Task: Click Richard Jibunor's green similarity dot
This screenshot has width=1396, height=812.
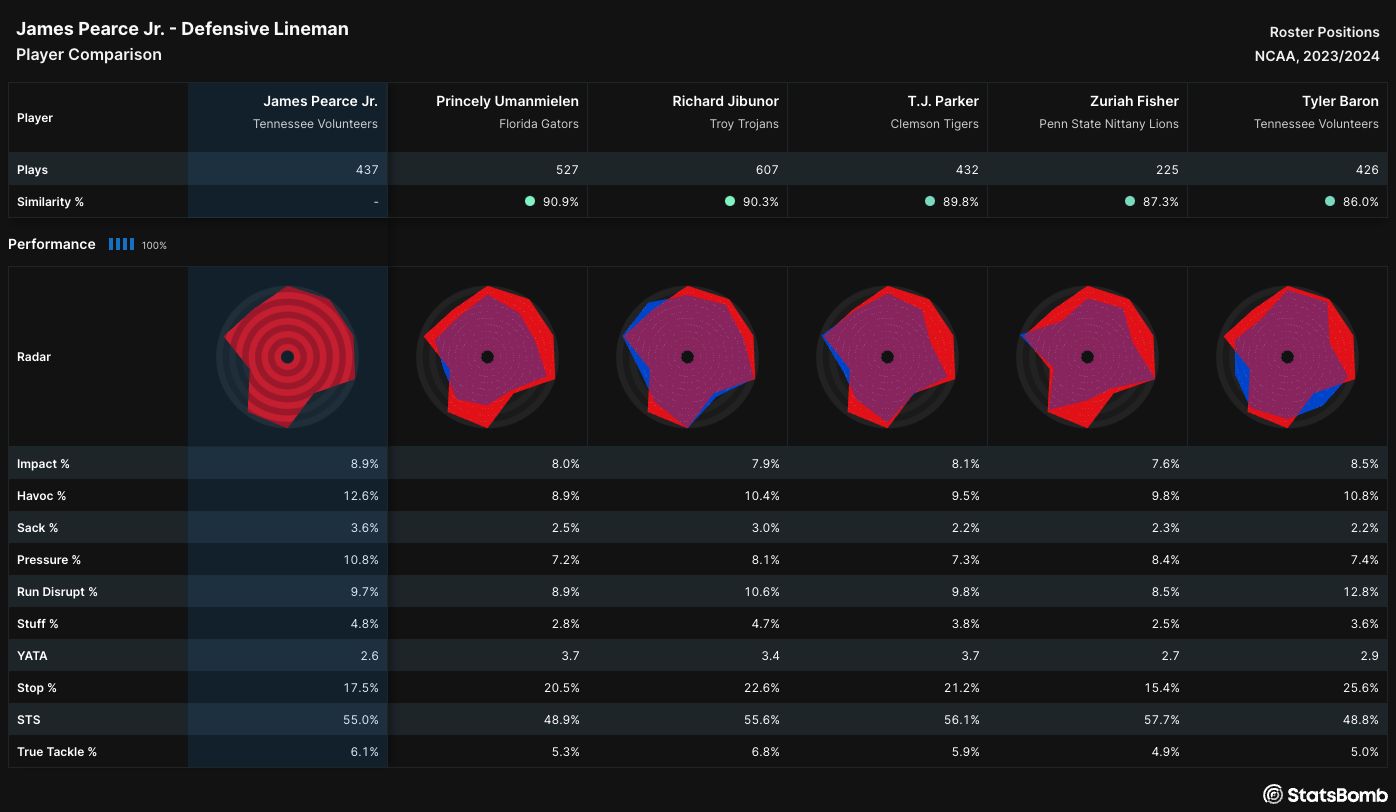Action: pyautogui.click(x=730, y=201)
